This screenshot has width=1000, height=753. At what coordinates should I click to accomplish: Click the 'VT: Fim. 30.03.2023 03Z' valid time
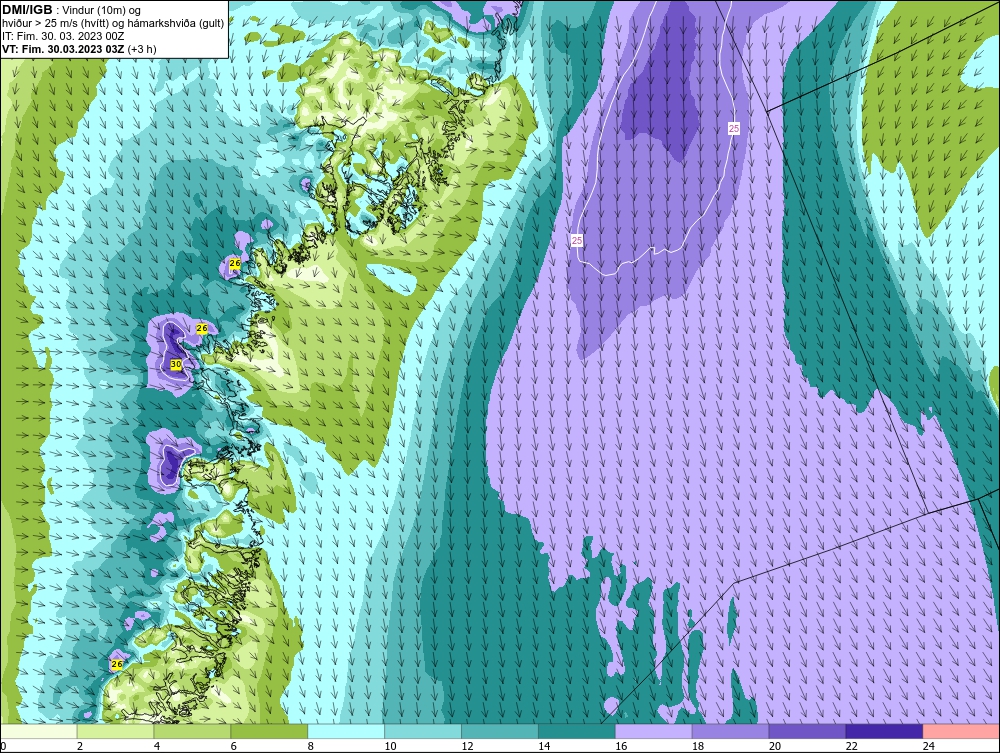coord(64,49)
